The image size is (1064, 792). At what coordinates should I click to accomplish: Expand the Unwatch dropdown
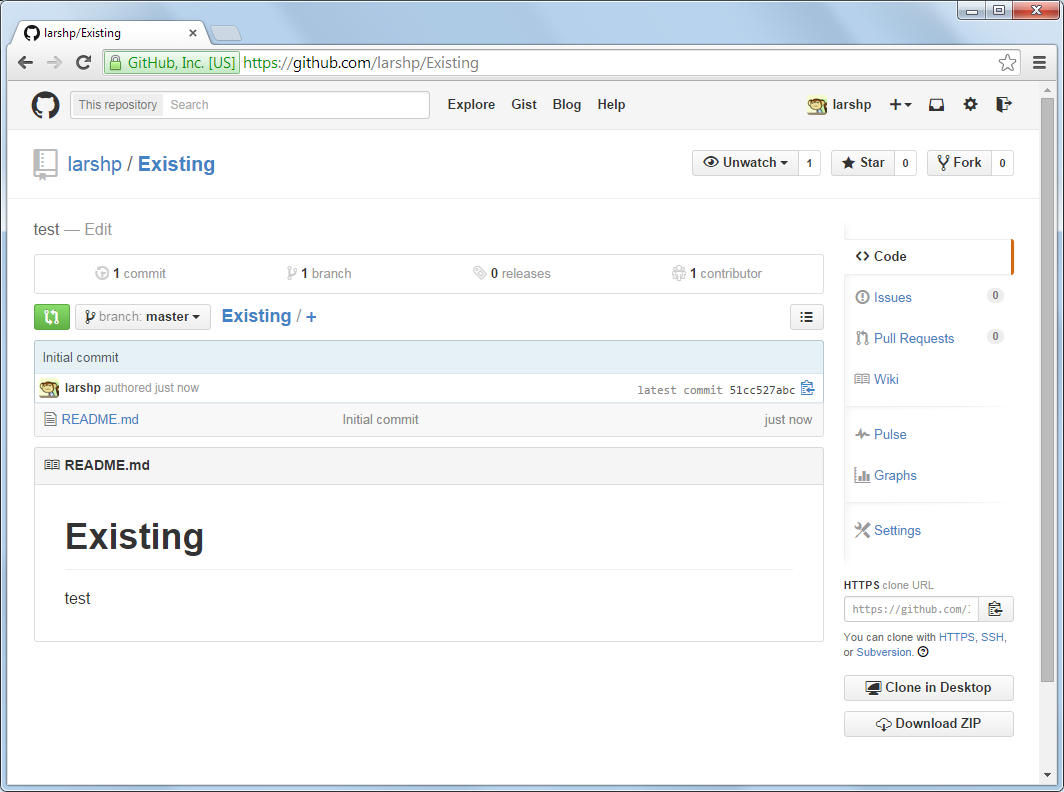pyautogui.click(x=745, y=163)
